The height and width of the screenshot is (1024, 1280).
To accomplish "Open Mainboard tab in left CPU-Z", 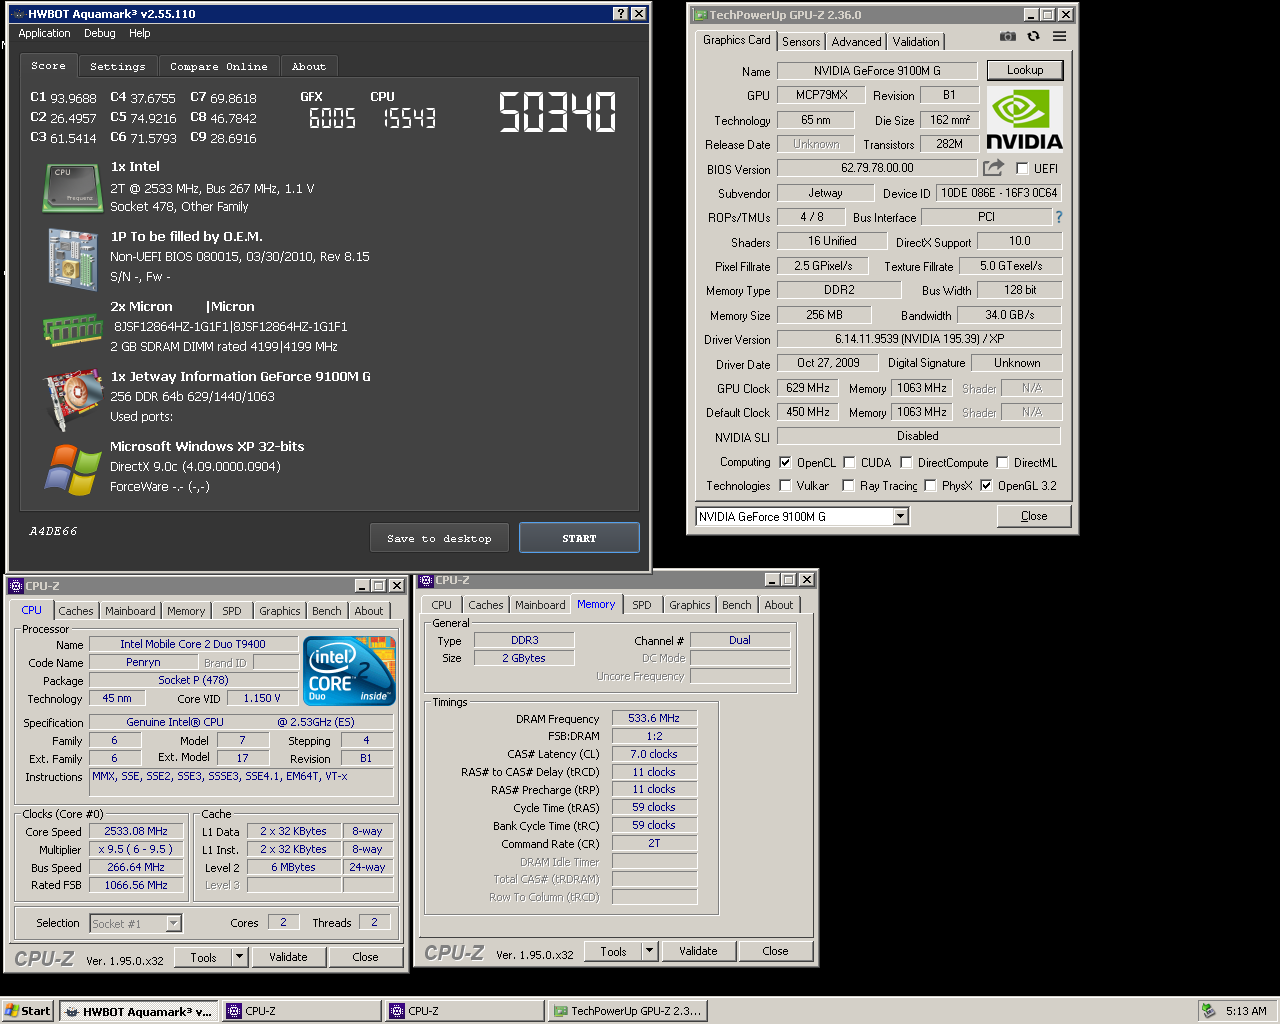I will click(130, 611).
